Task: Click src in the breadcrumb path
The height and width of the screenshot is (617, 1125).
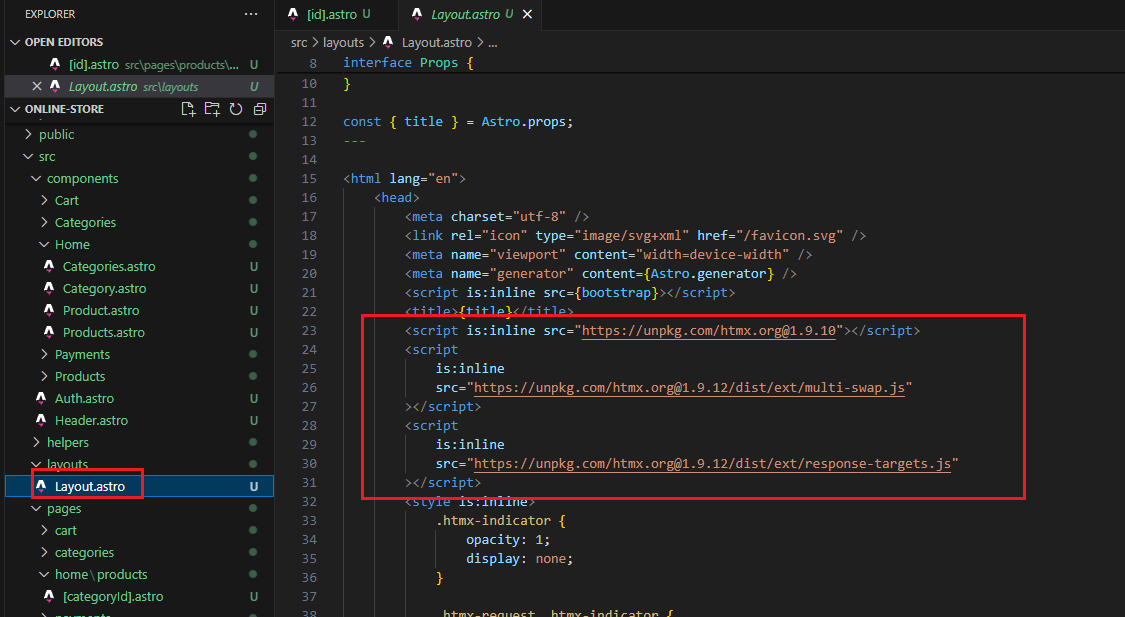Action: [299, 43]
